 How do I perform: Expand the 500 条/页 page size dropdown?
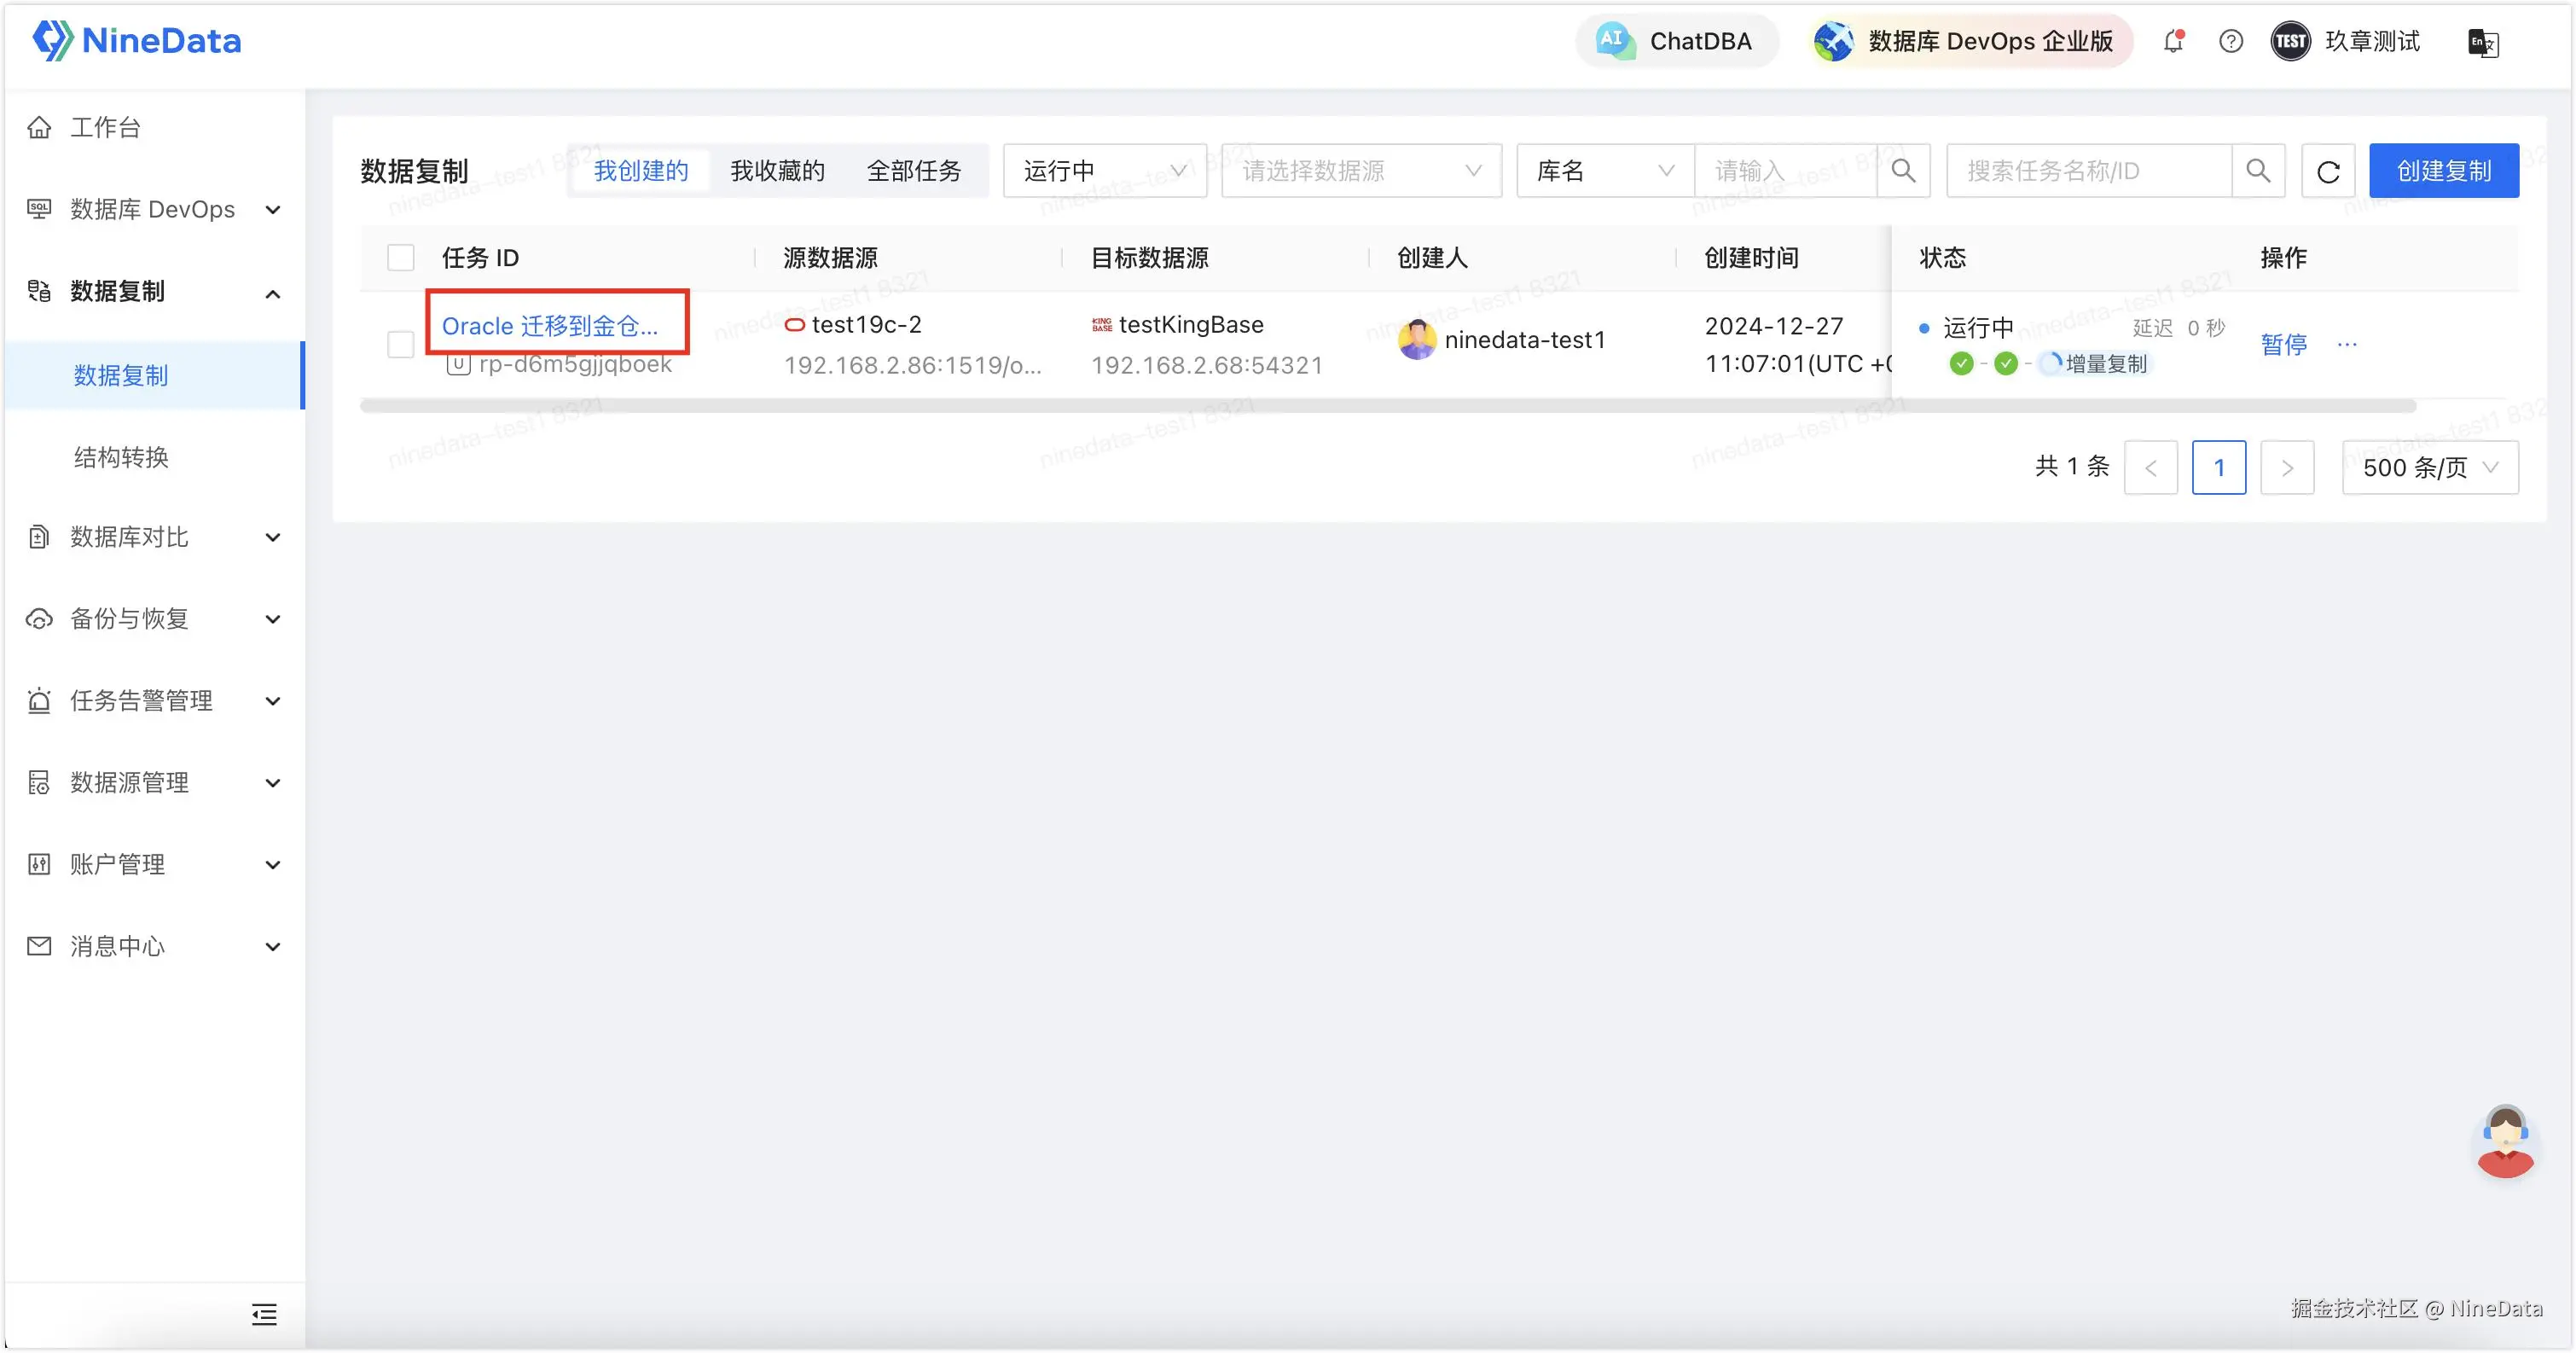coord(2429,467)
